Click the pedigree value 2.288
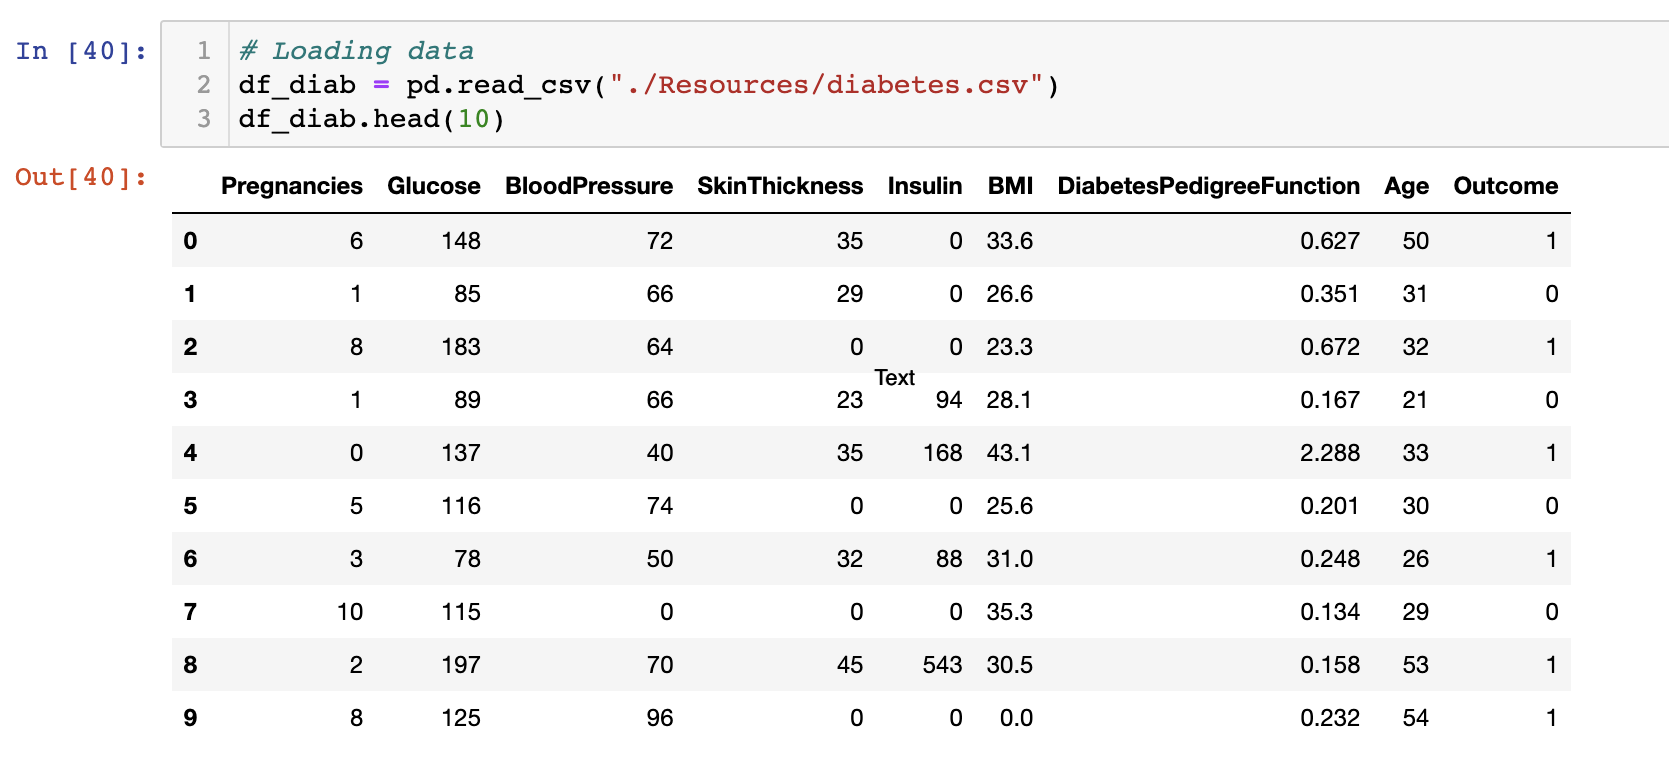Image resolution: width=1669 pixels, height=765 pixels. [x=1329, y=453]
